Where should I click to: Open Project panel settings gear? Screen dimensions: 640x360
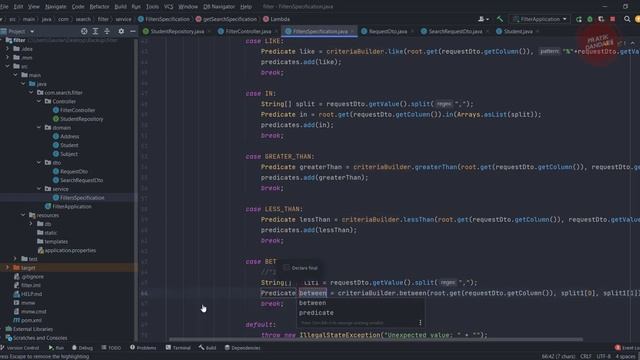[x=121, y=31]
